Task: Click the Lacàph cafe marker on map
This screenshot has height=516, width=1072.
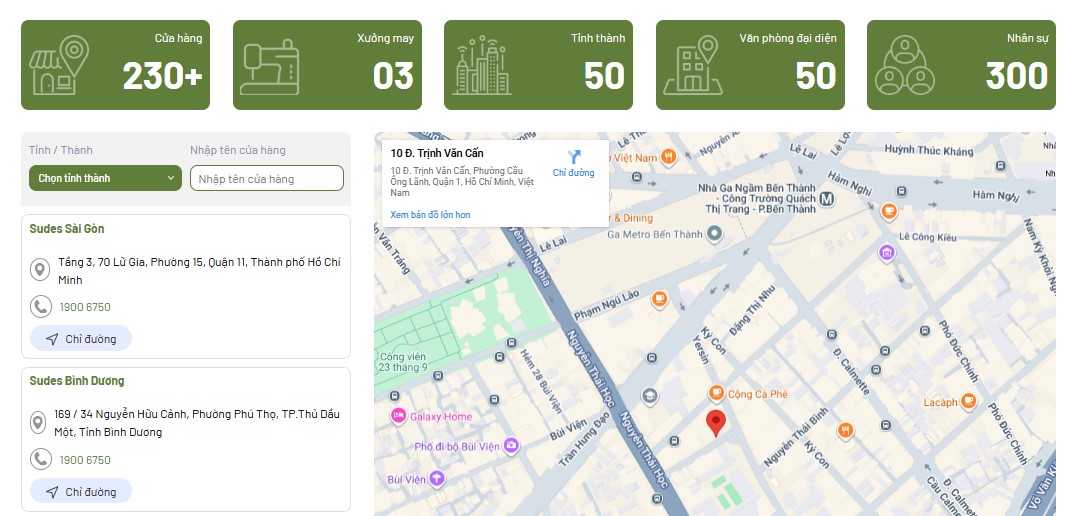Action: click(967, 402)
